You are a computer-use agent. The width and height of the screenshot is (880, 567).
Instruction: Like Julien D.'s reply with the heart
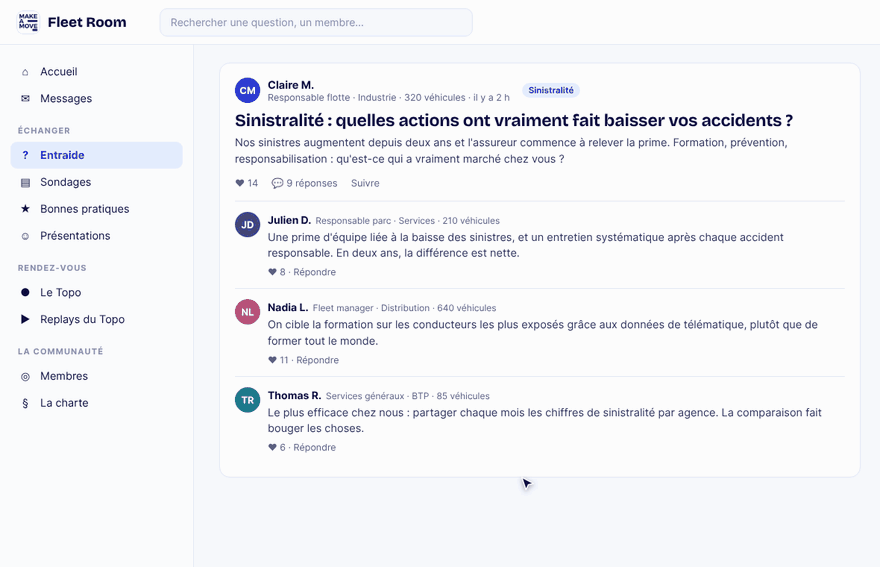coord(272,272)
